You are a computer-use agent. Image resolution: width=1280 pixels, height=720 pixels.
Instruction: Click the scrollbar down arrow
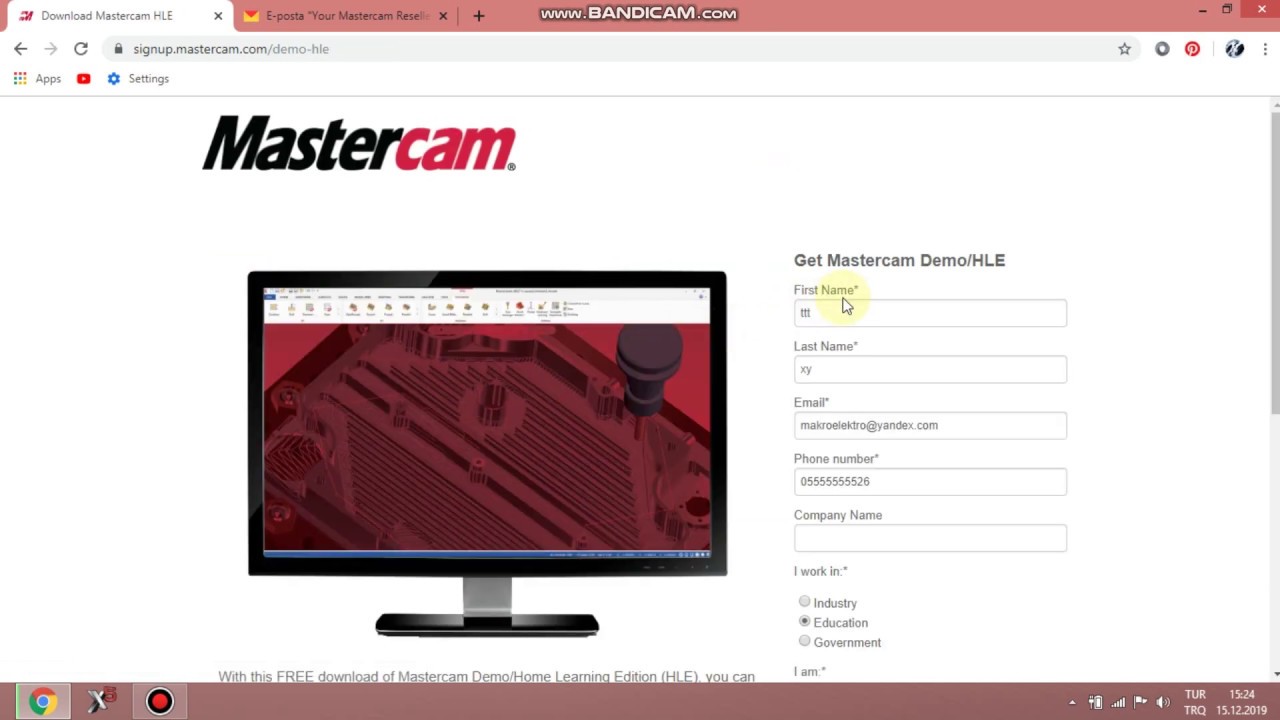1275,674
